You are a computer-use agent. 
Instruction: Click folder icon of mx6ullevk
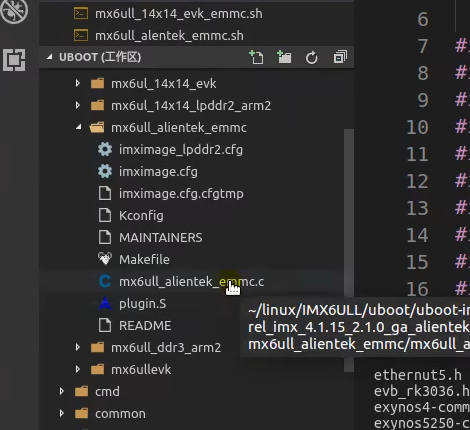click(x=97, y=369)
